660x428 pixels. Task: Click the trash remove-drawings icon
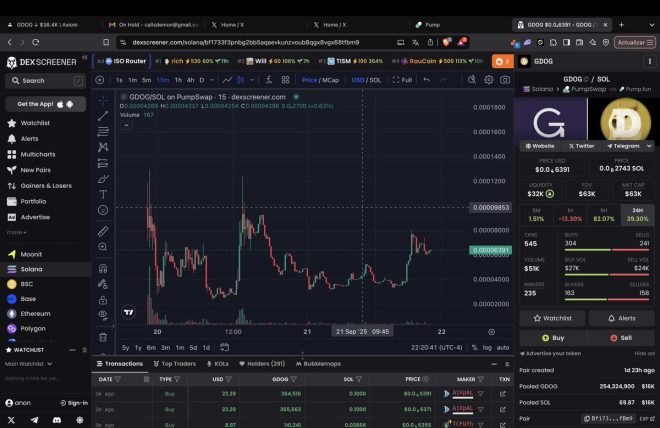coord(103,337)
